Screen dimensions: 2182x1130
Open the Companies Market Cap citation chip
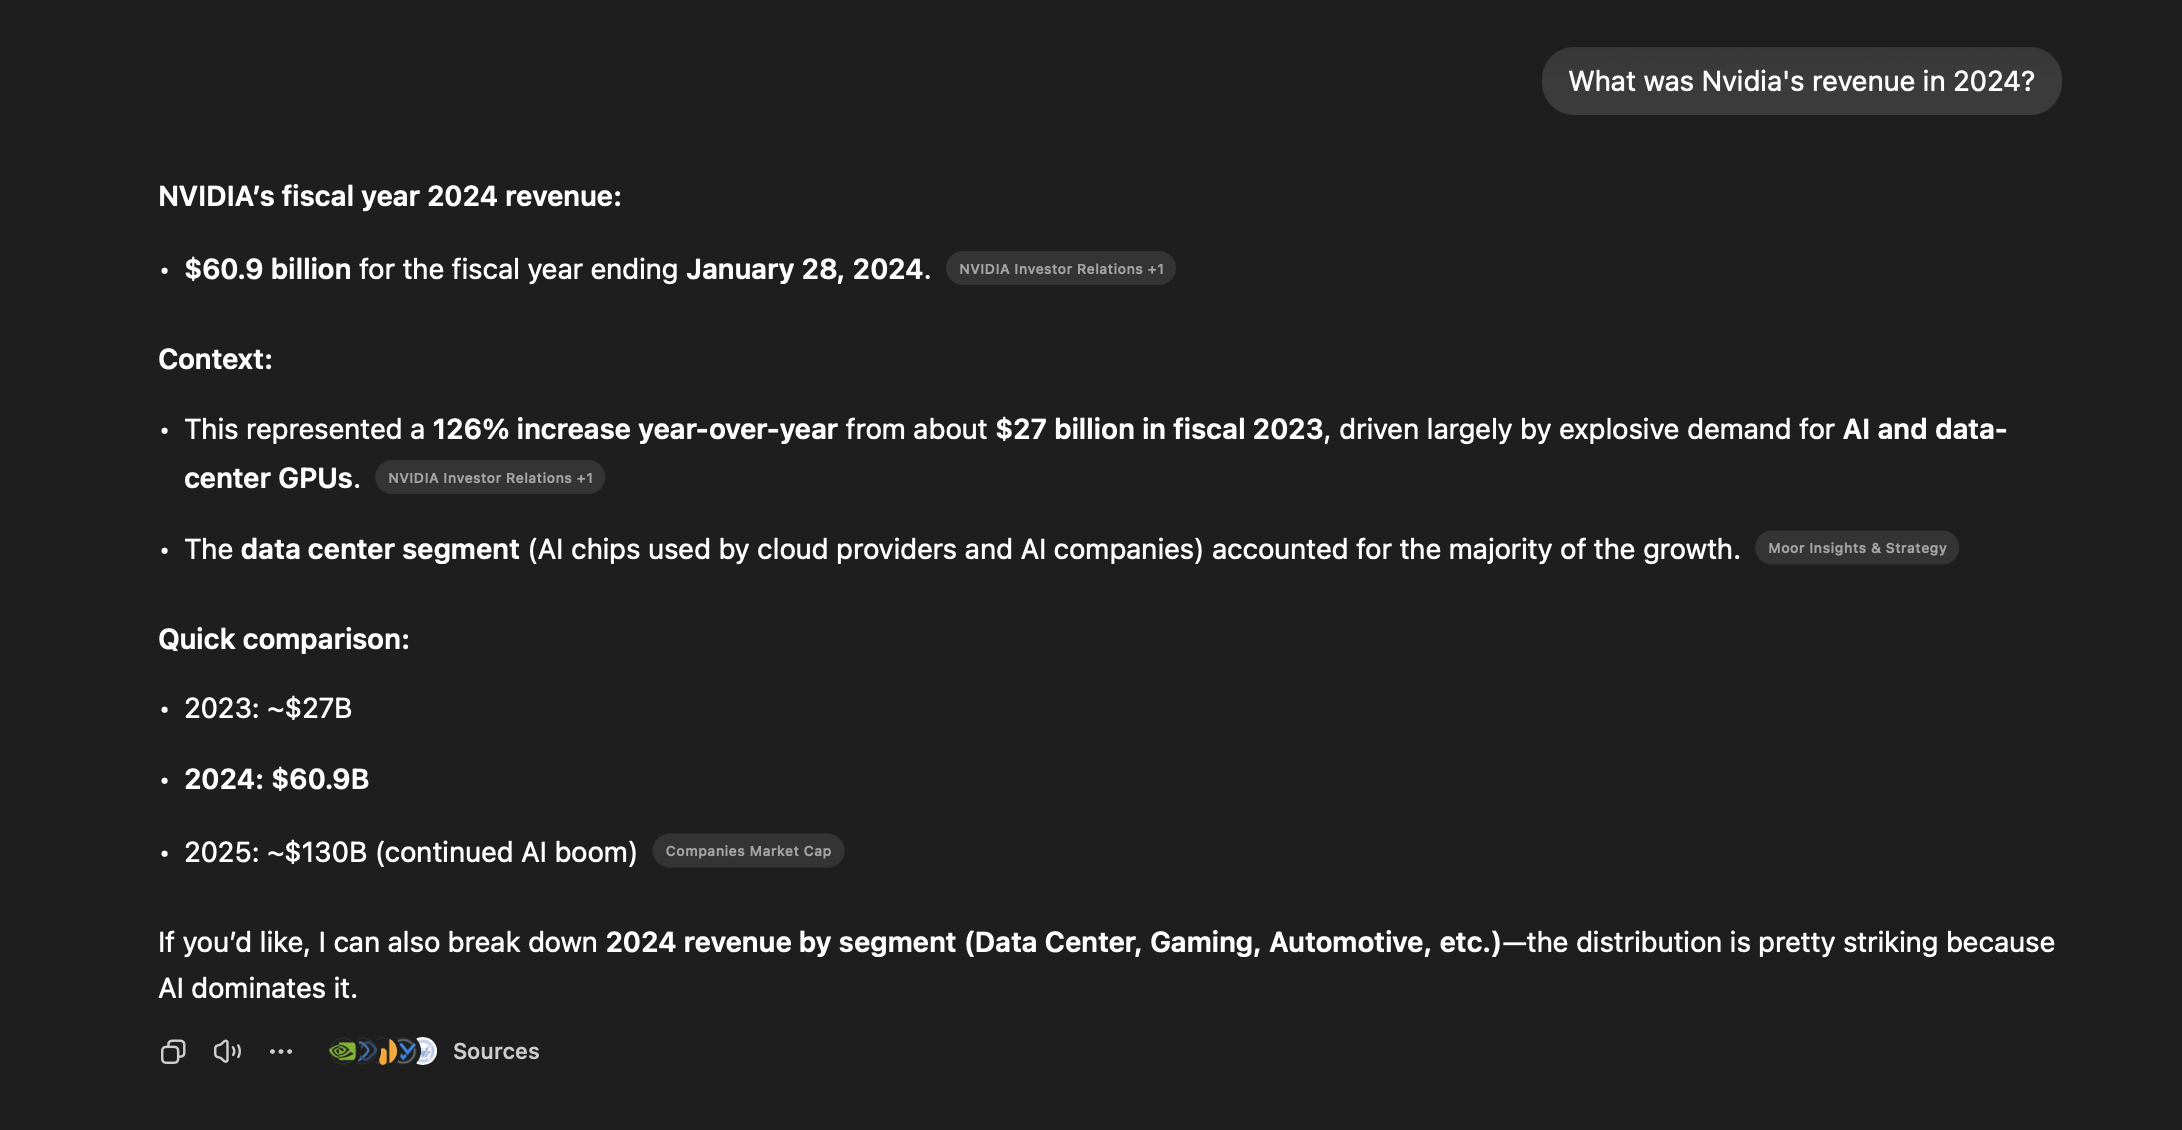tap(747, 851)
